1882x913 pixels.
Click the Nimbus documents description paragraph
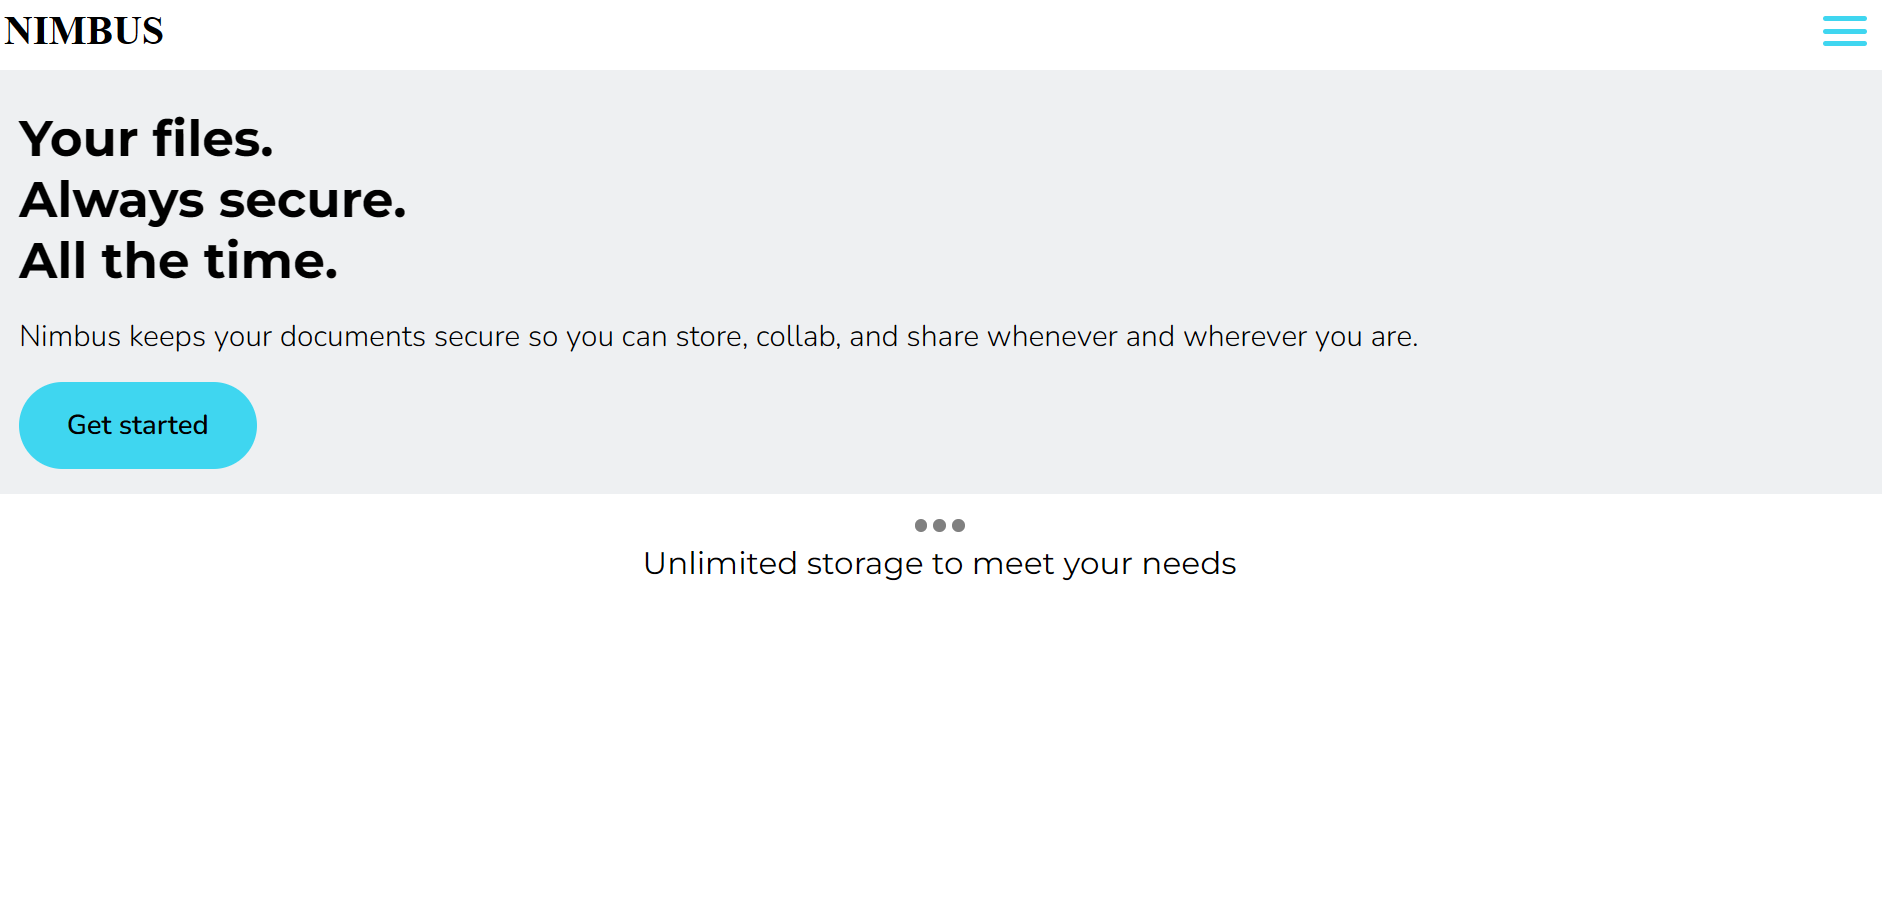click(x=718, y=337)
